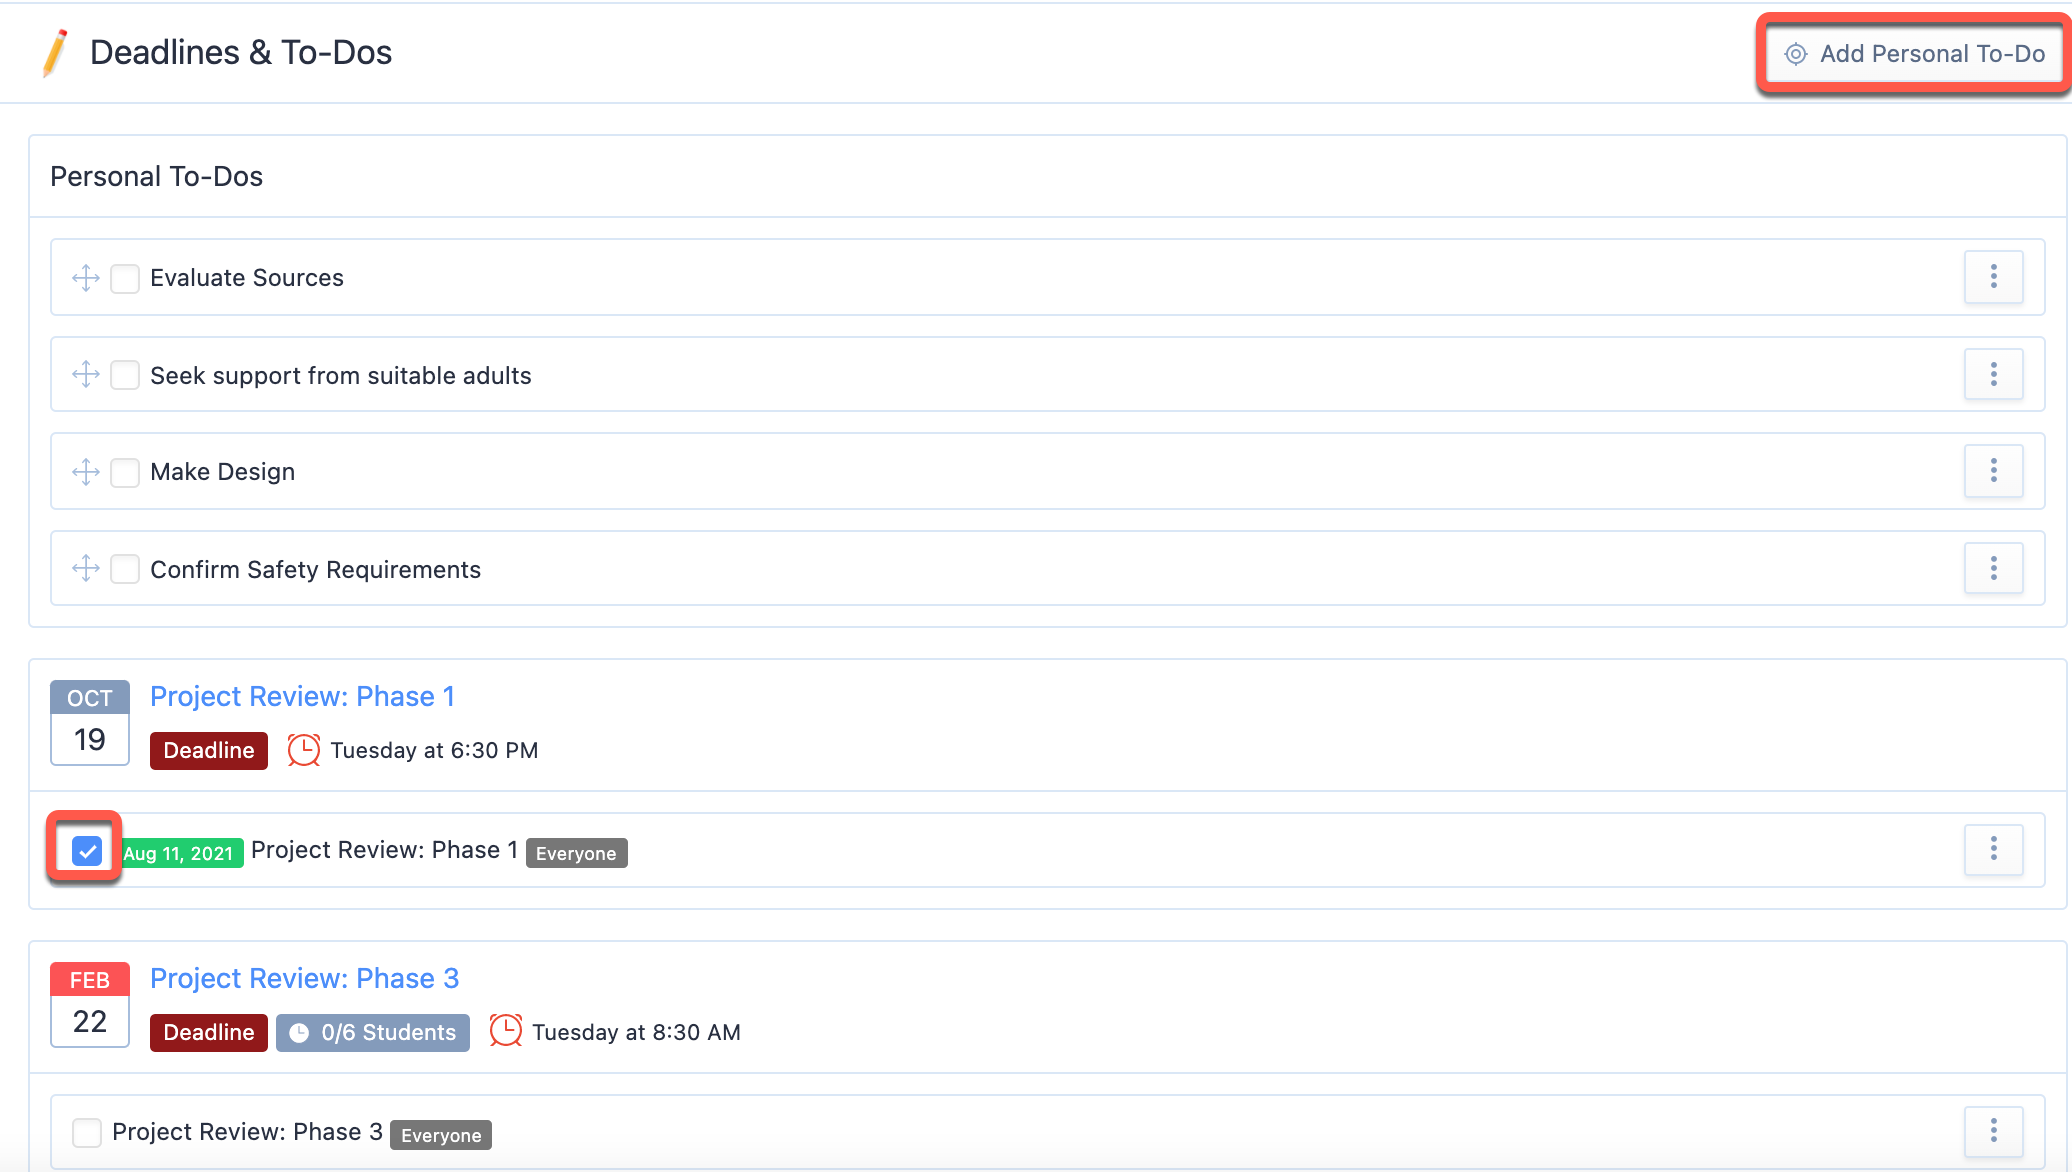2072x1172 pixels.
Task: Click the Deadlines & To-Dos page title
Action: pos(241,53)
